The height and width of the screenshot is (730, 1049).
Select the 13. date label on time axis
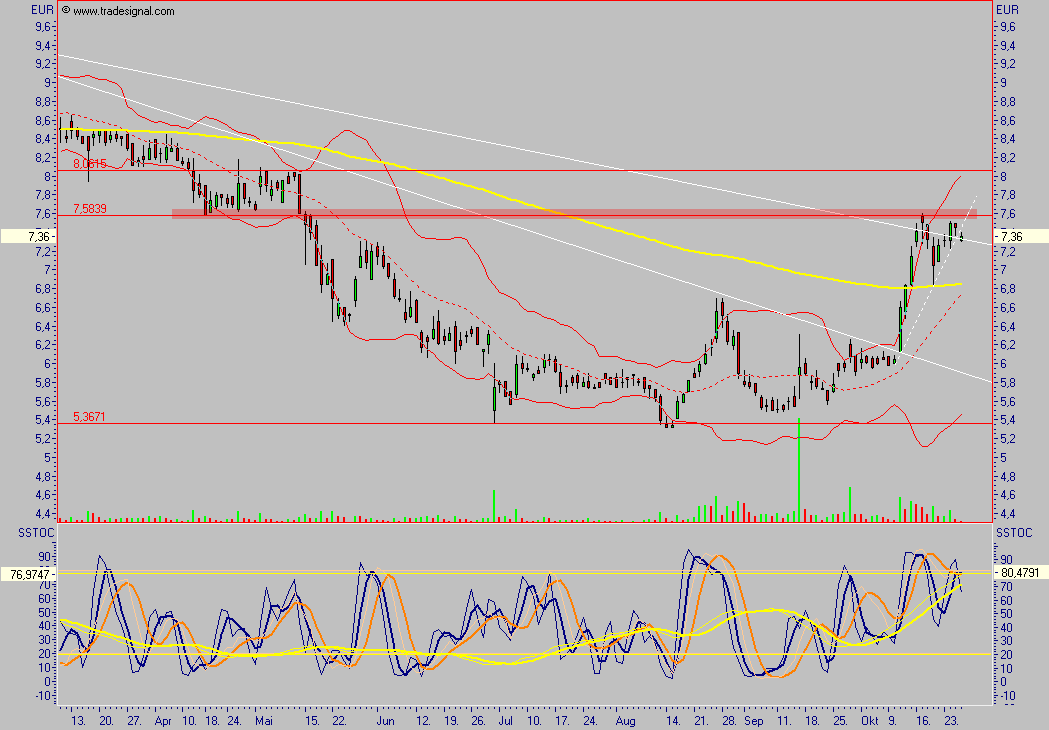(x=78, y=721)
